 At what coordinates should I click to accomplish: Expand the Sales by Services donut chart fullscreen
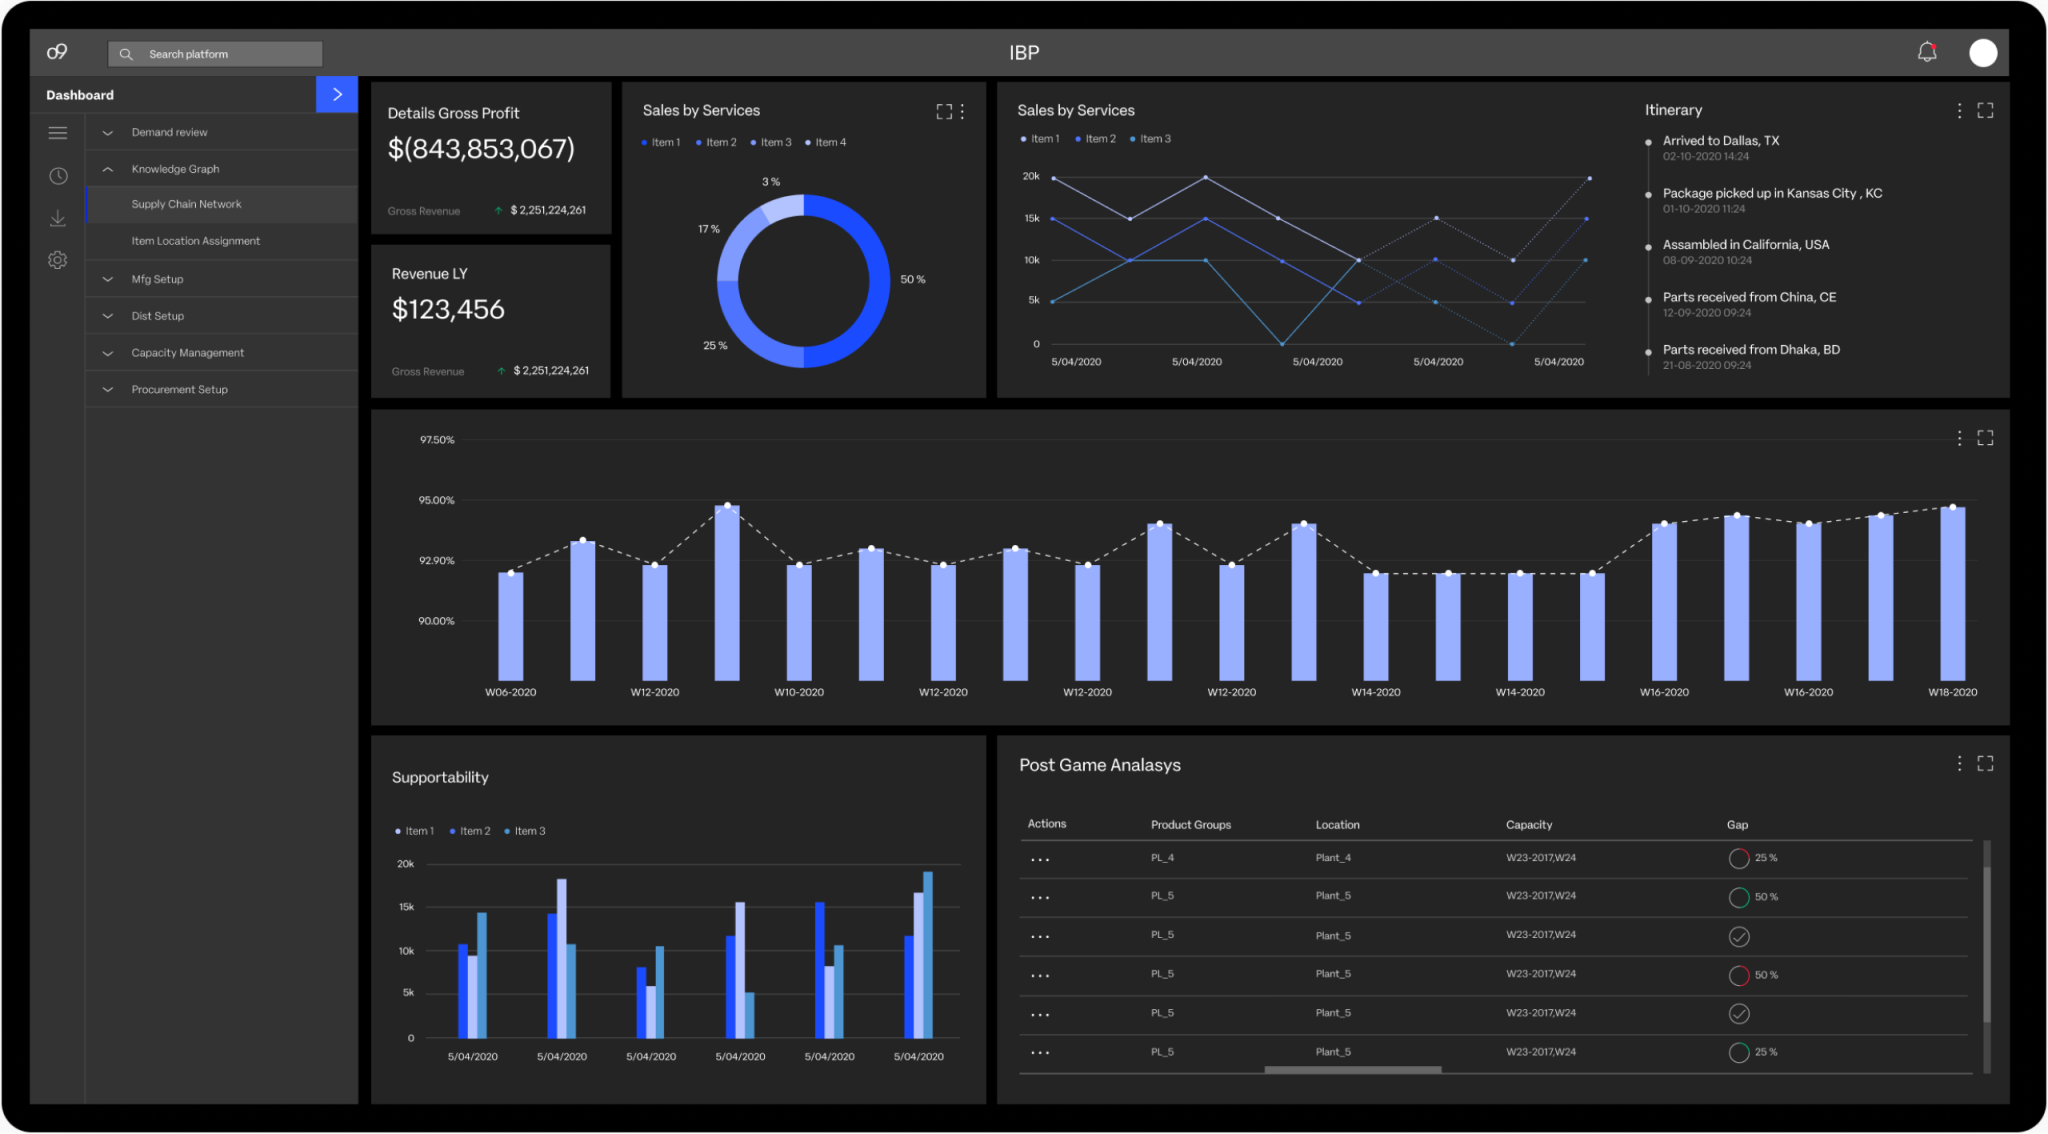tap(945, 111)
